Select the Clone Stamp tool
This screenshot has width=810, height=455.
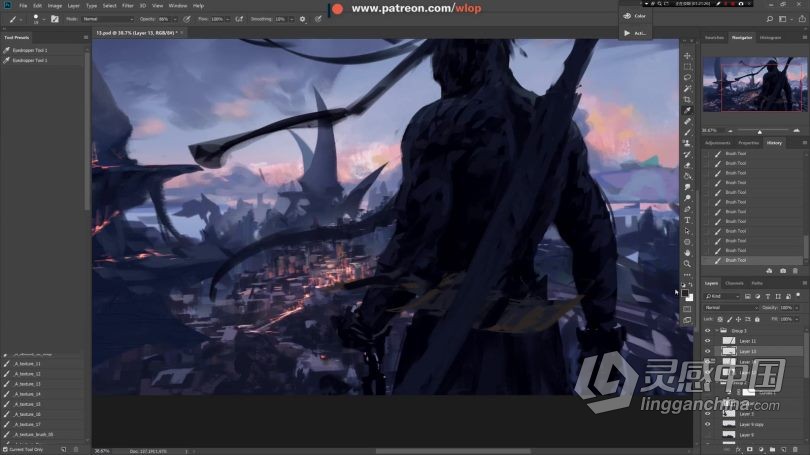(x=687, y=143)
